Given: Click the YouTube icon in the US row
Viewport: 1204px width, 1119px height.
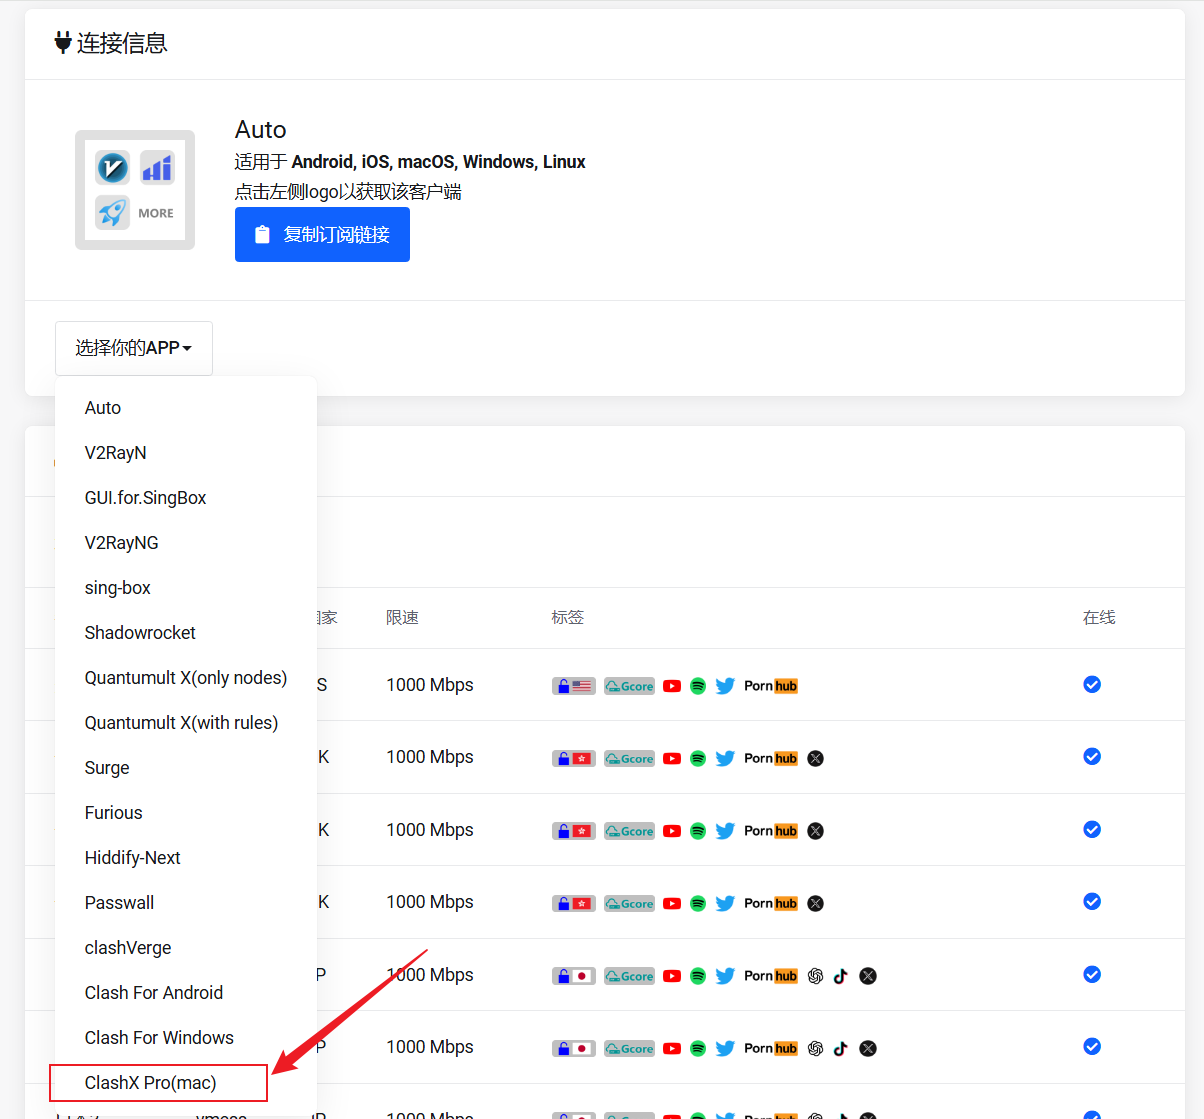Looking at the screenshot, I should coord(672,686).
